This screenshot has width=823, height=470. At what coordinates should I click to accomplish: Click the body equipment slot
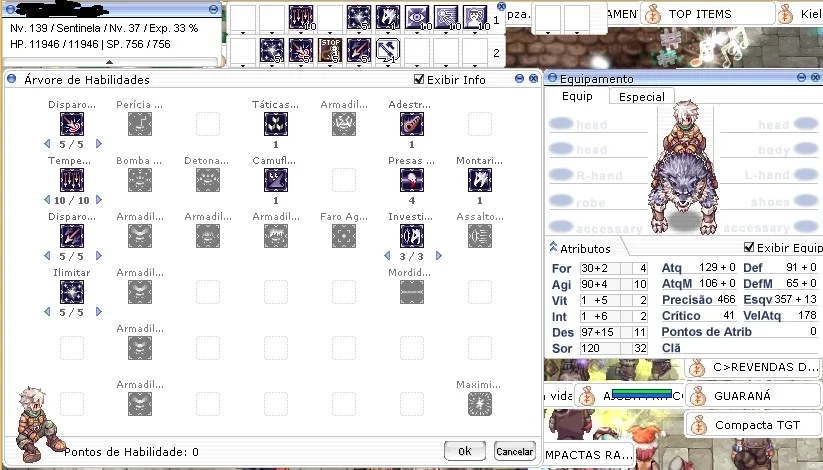pyautogui.click(x=768, y=150)
